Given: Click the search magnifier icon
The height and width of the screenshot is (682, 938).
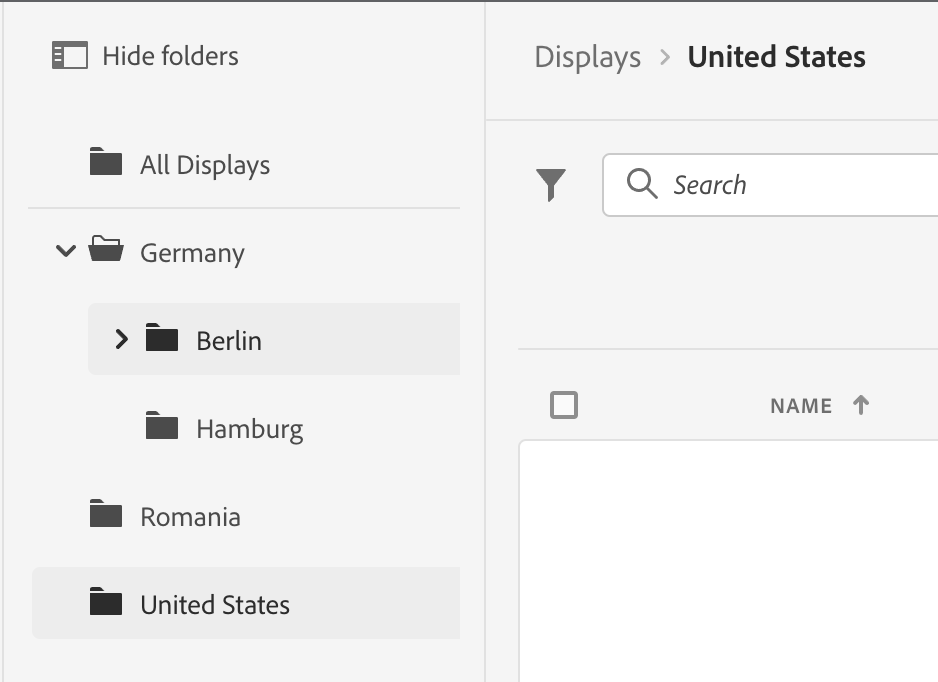Looking at the screenshot, I should (641, 184).
